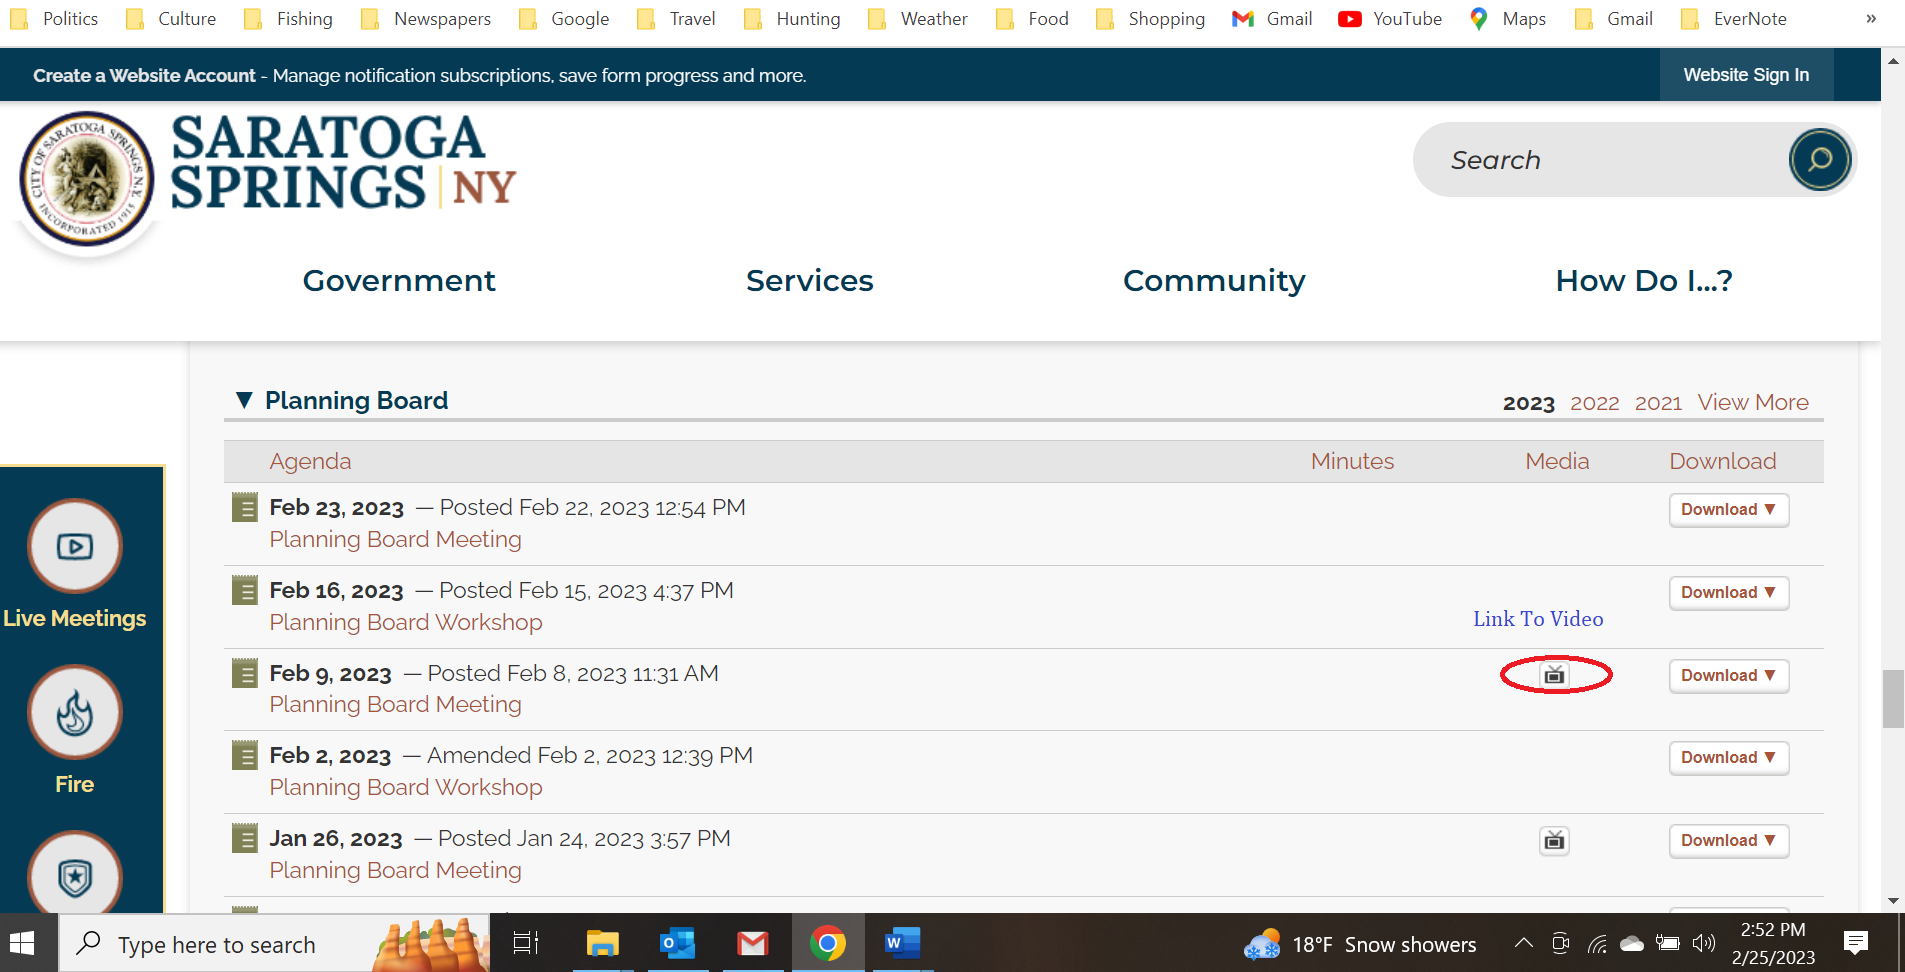Open the Jan 26 meeting media icon
The height and width of the screenshot is (972, 1905).
pyautogui.click(x=1554, y=841)
